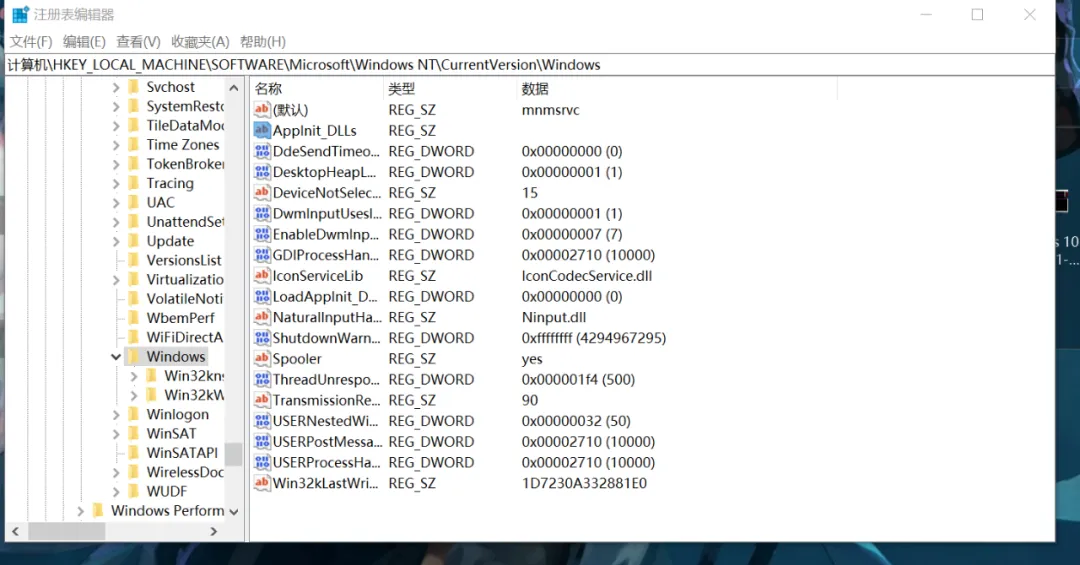
Task: Click the Spooler string value icon
Action: pos(262,358)
